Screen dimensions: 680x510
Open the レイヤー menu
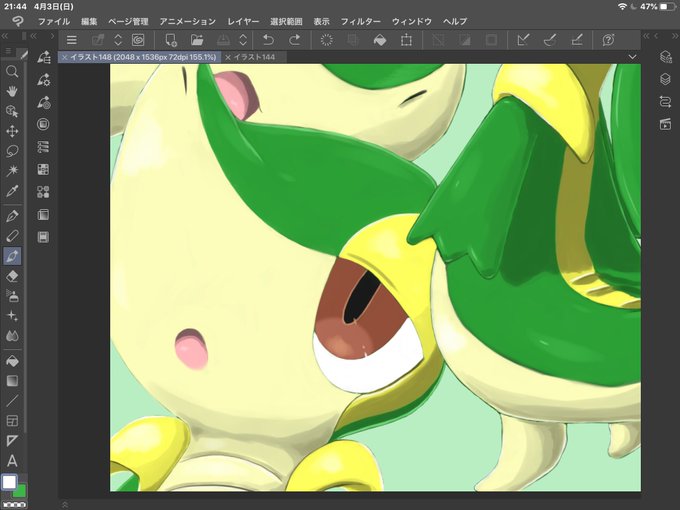pyautogui.click(x=243, y=21)
